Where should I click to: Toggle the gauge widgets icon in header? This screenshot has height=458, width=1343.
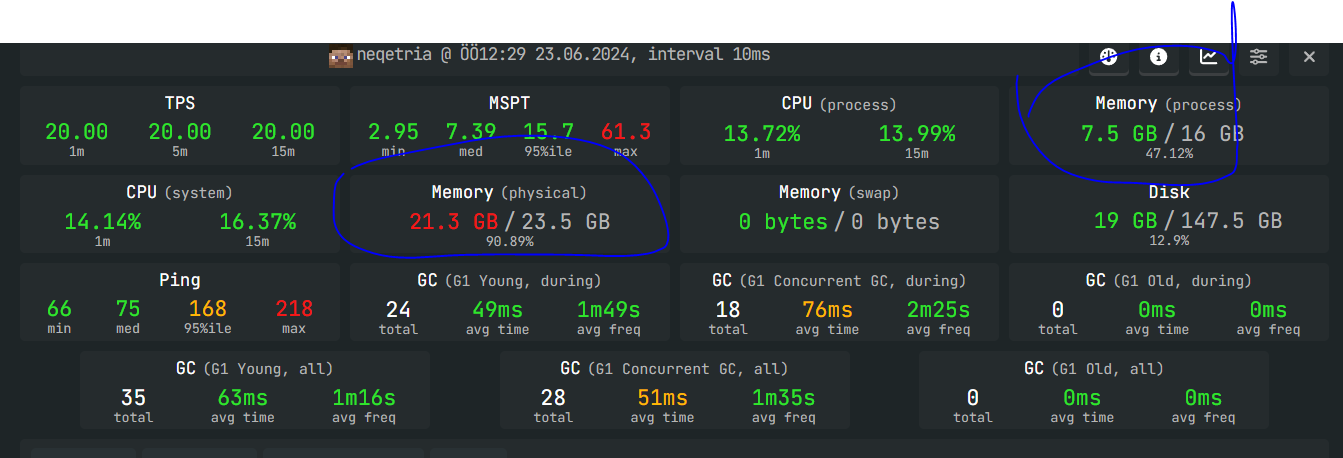(x=1109, y=57)
